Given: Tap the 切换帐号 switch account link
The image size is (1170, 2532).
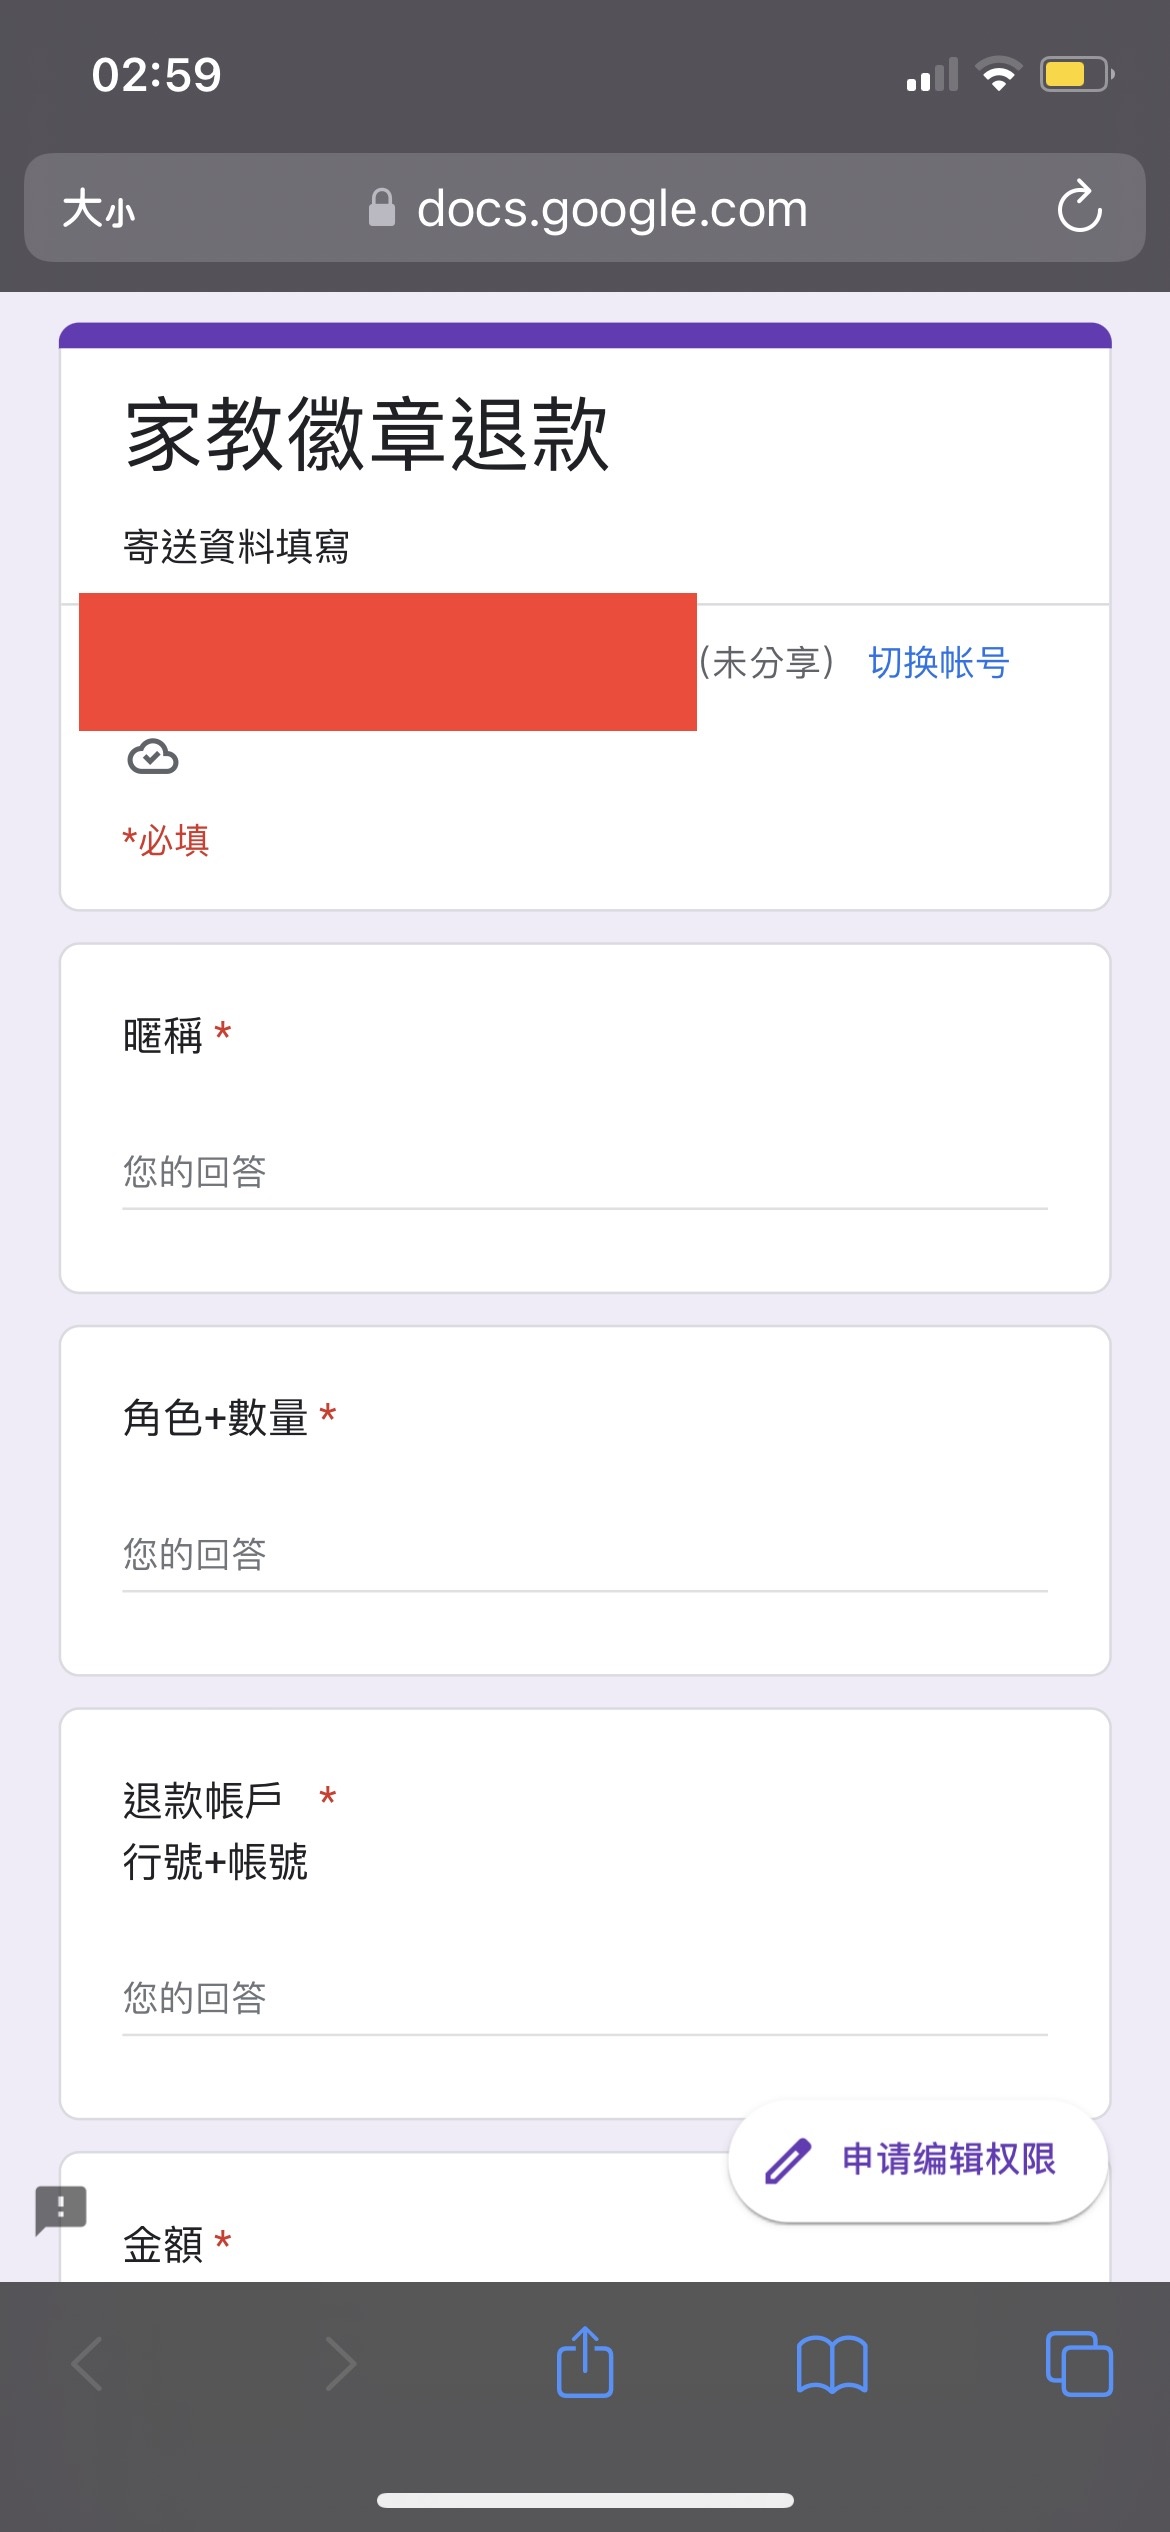Looking at the screenshot, I should point(939,662).
